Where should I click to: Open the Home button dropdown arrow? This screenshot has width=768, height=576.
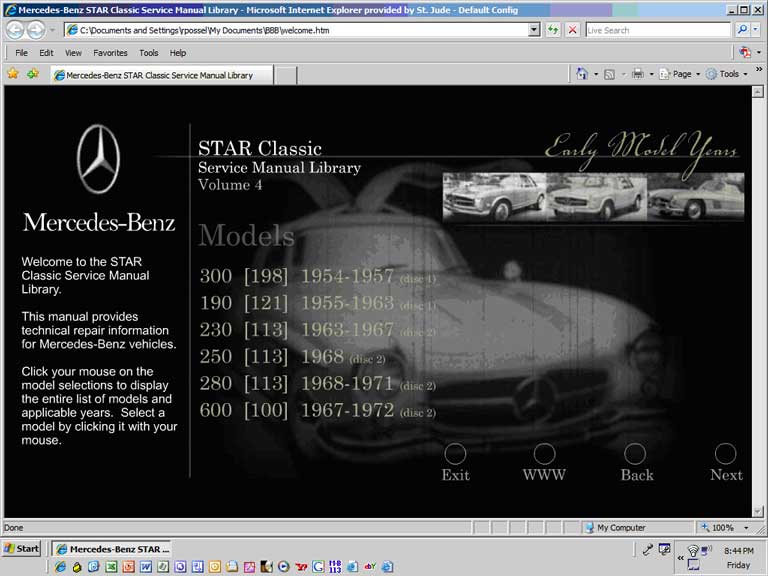click(x=596, y=74)
